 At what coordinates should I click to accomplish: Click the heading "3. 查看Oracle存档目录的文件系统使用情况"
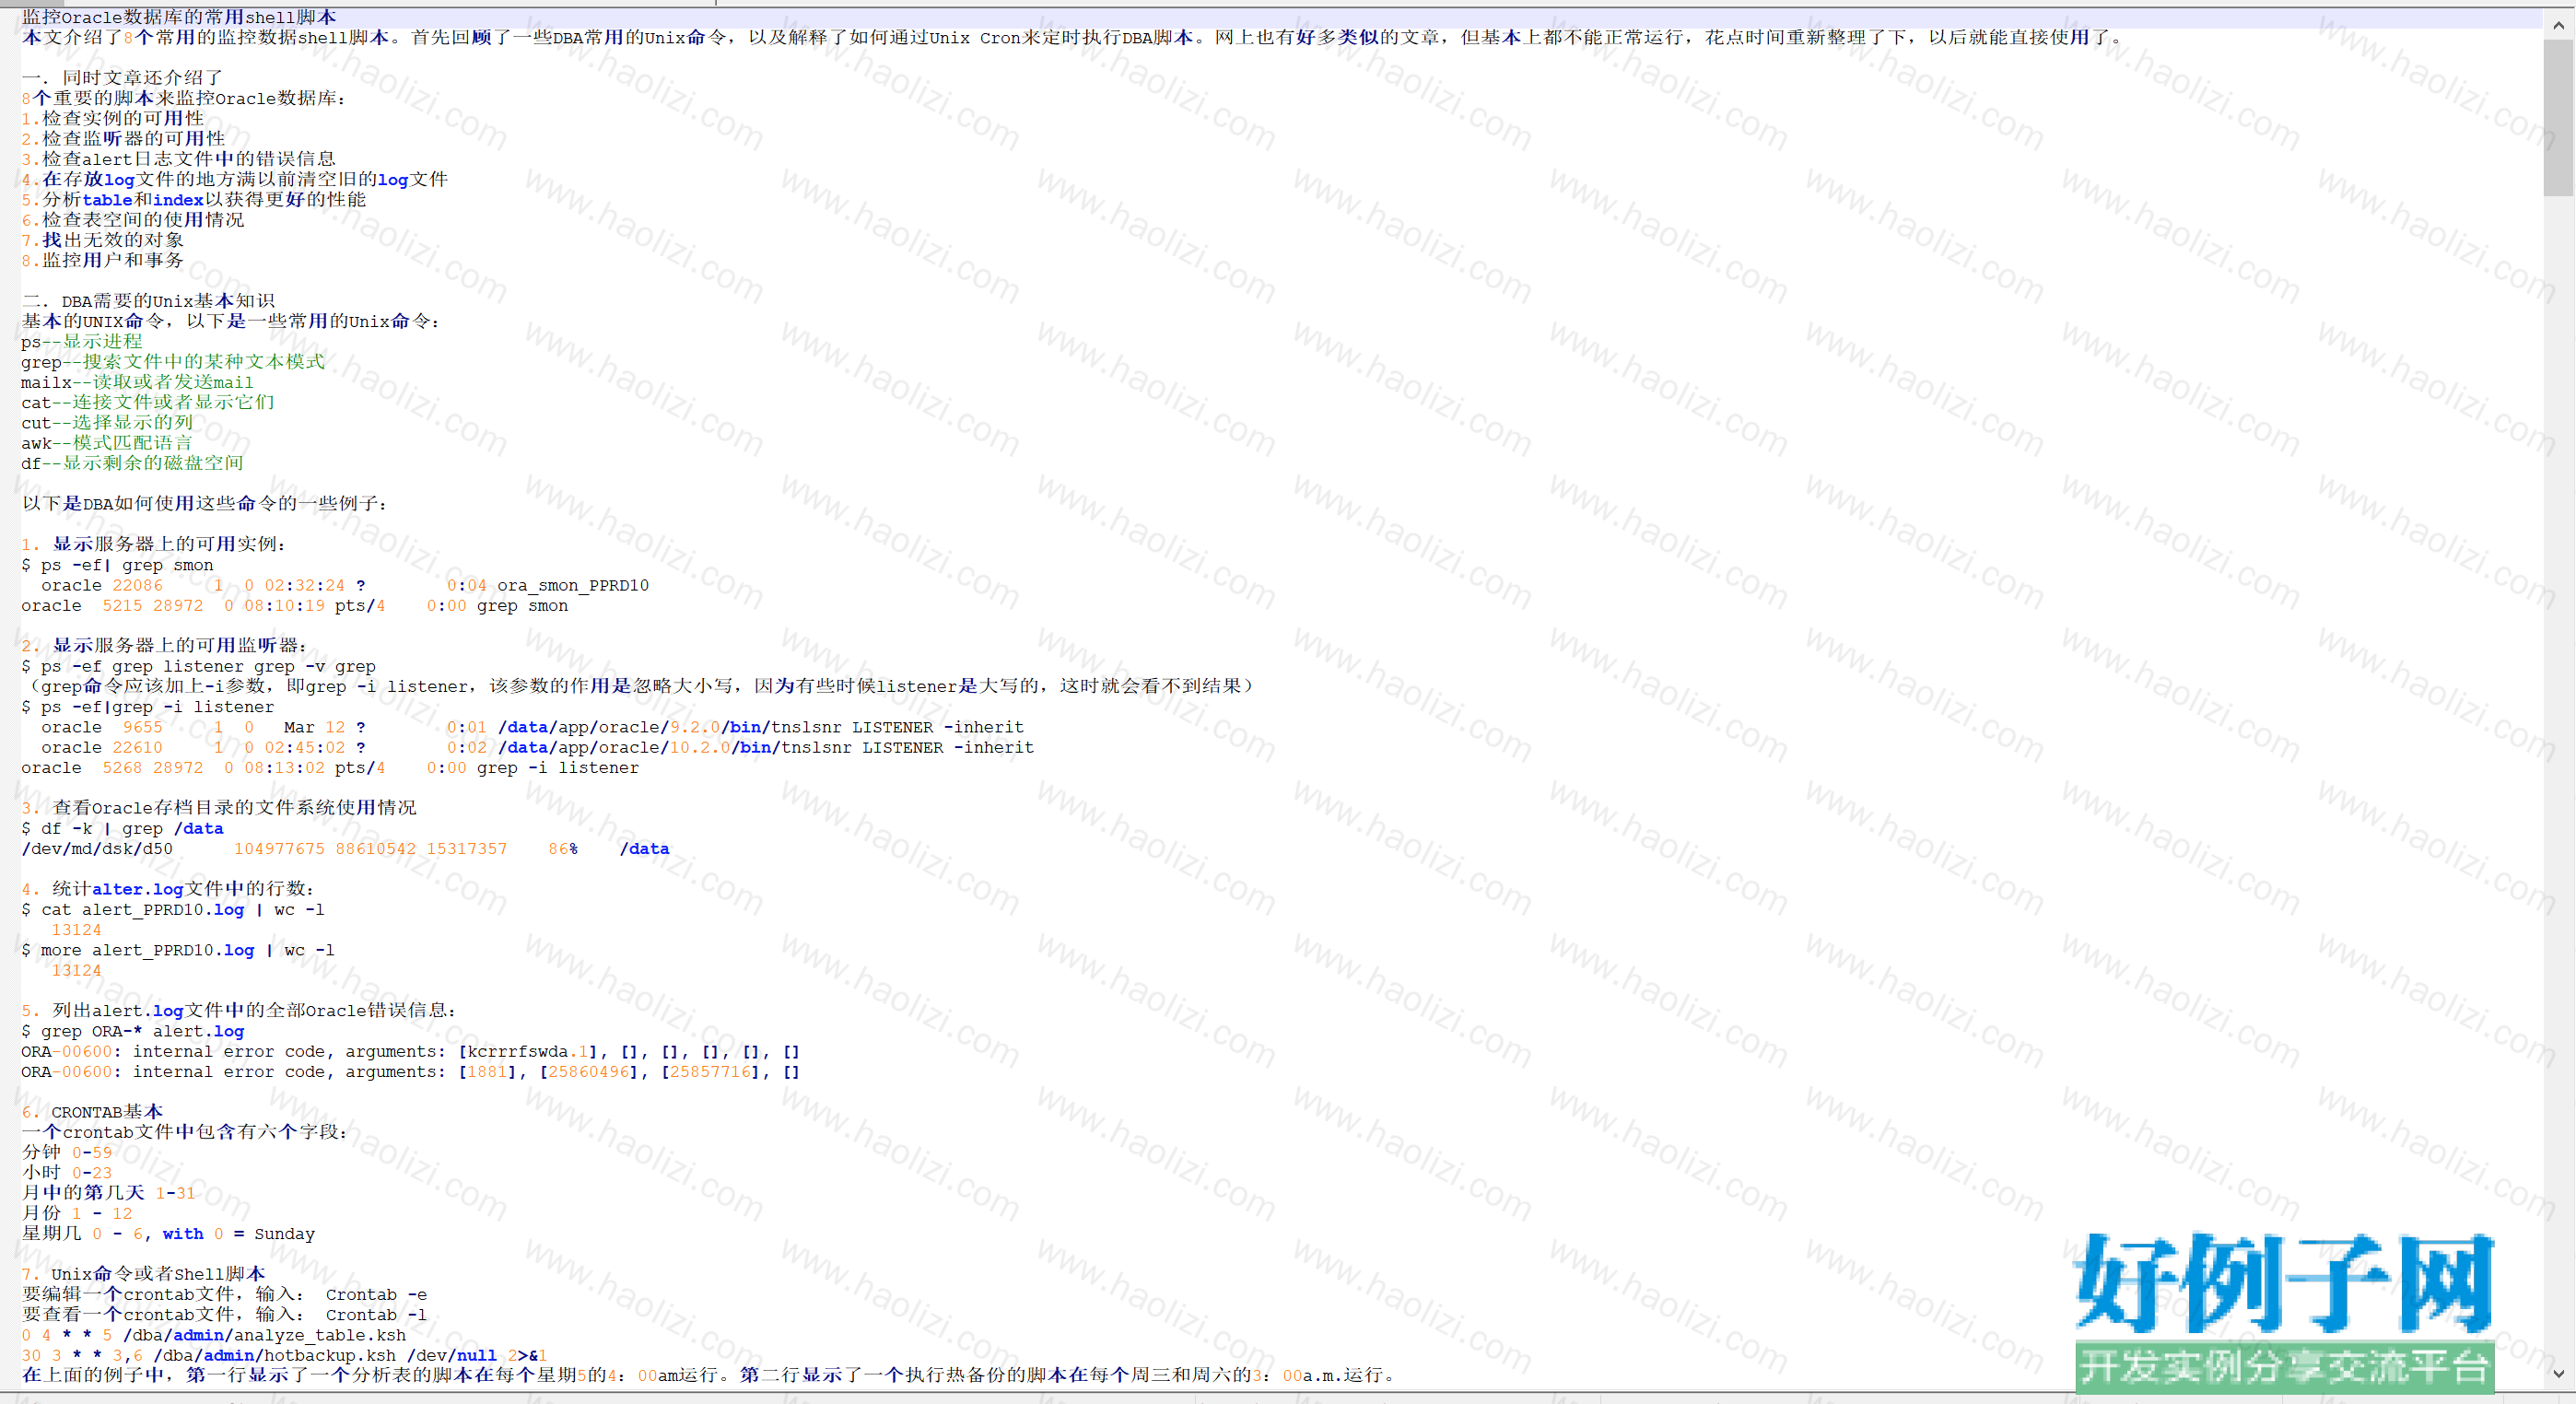[x=219, y=807]
